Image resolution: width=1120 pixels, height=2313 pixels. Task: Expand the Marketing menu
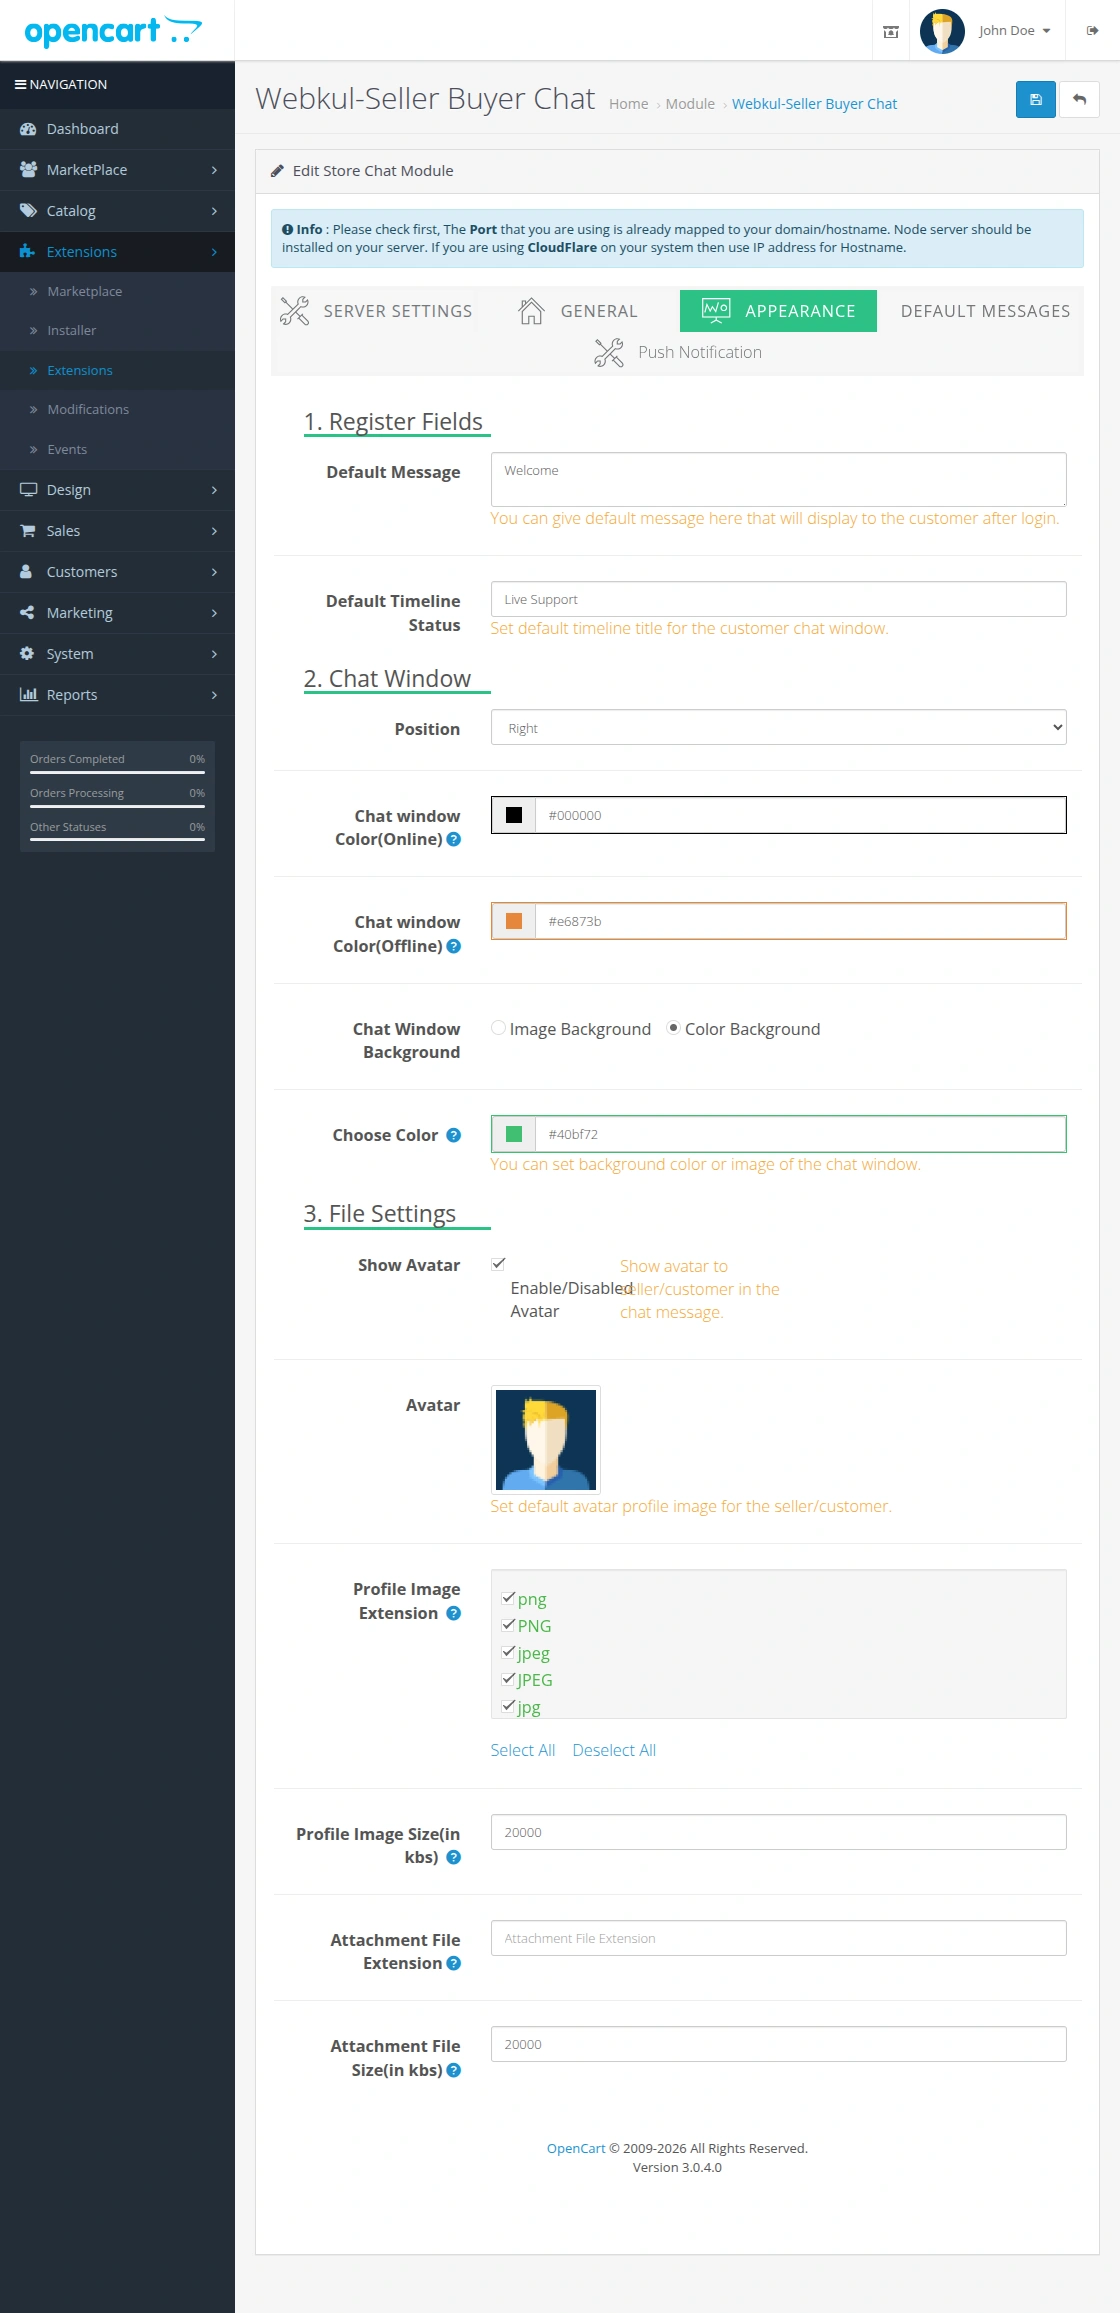(117, 613)
